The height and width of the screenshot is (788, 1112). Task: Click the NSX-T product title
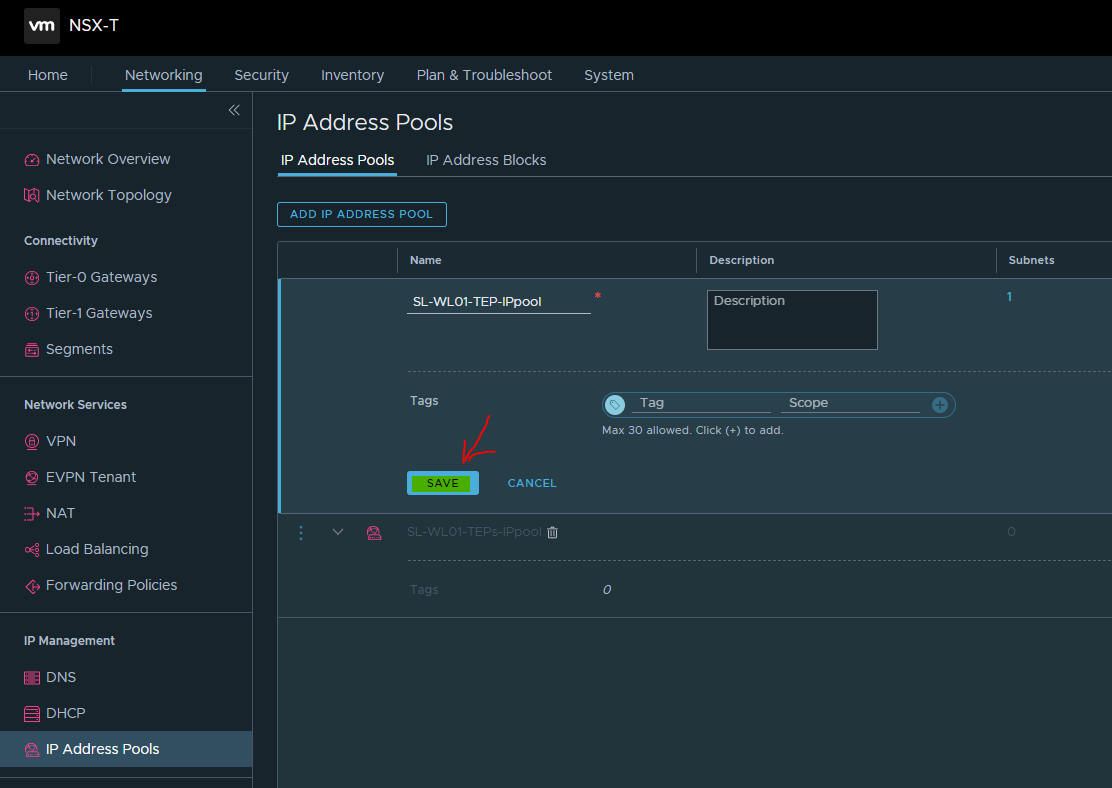[x=94, y=26]
